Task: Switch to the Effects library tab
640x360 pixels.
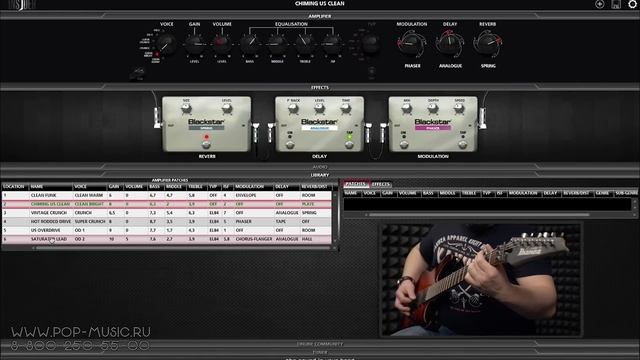Action: (381, 184)
